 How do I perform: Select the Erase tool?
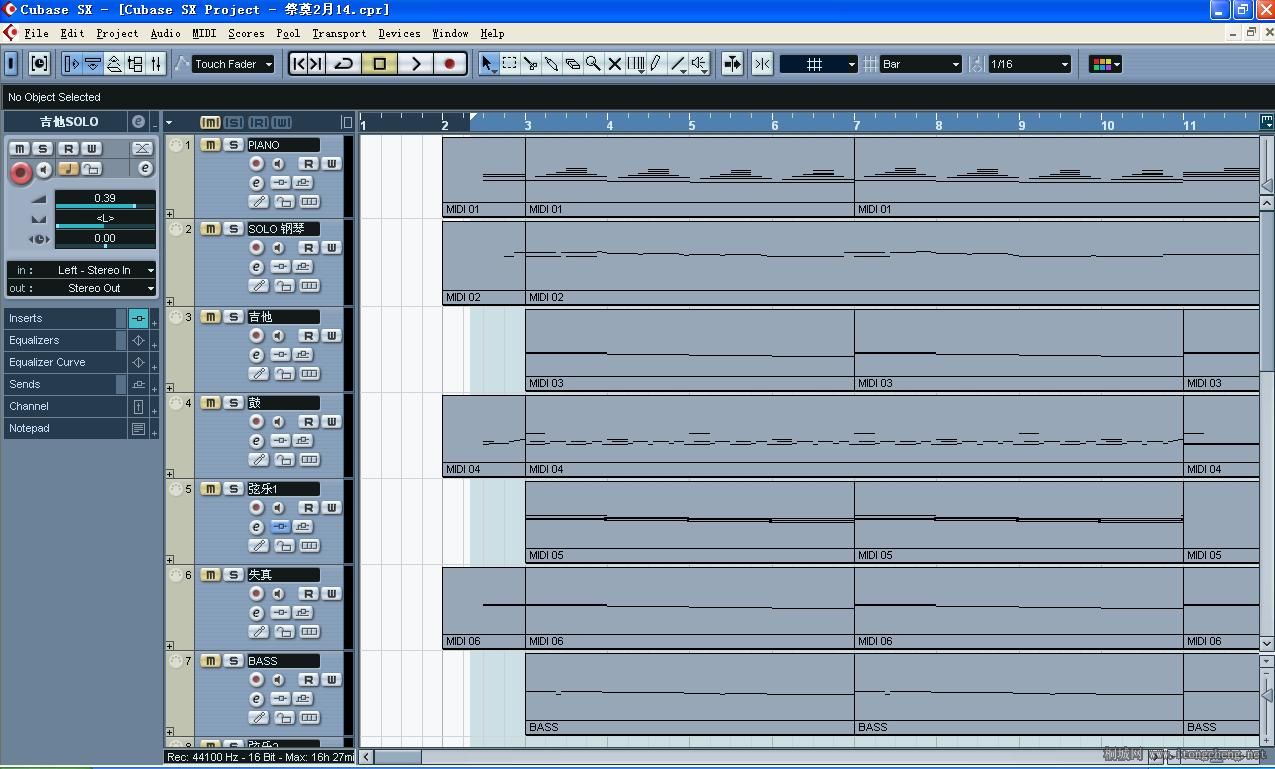572,64
